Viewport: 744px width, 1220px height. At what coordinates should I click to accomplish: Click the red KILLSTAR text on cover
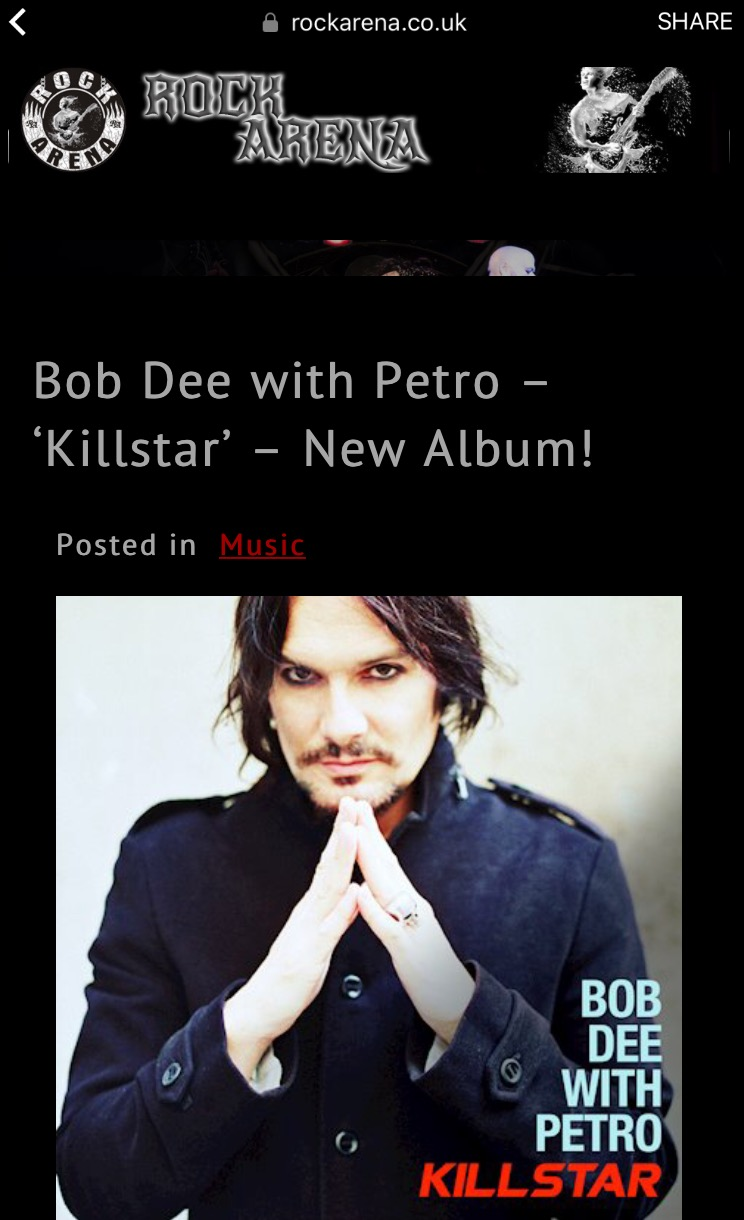point(540,1180)
